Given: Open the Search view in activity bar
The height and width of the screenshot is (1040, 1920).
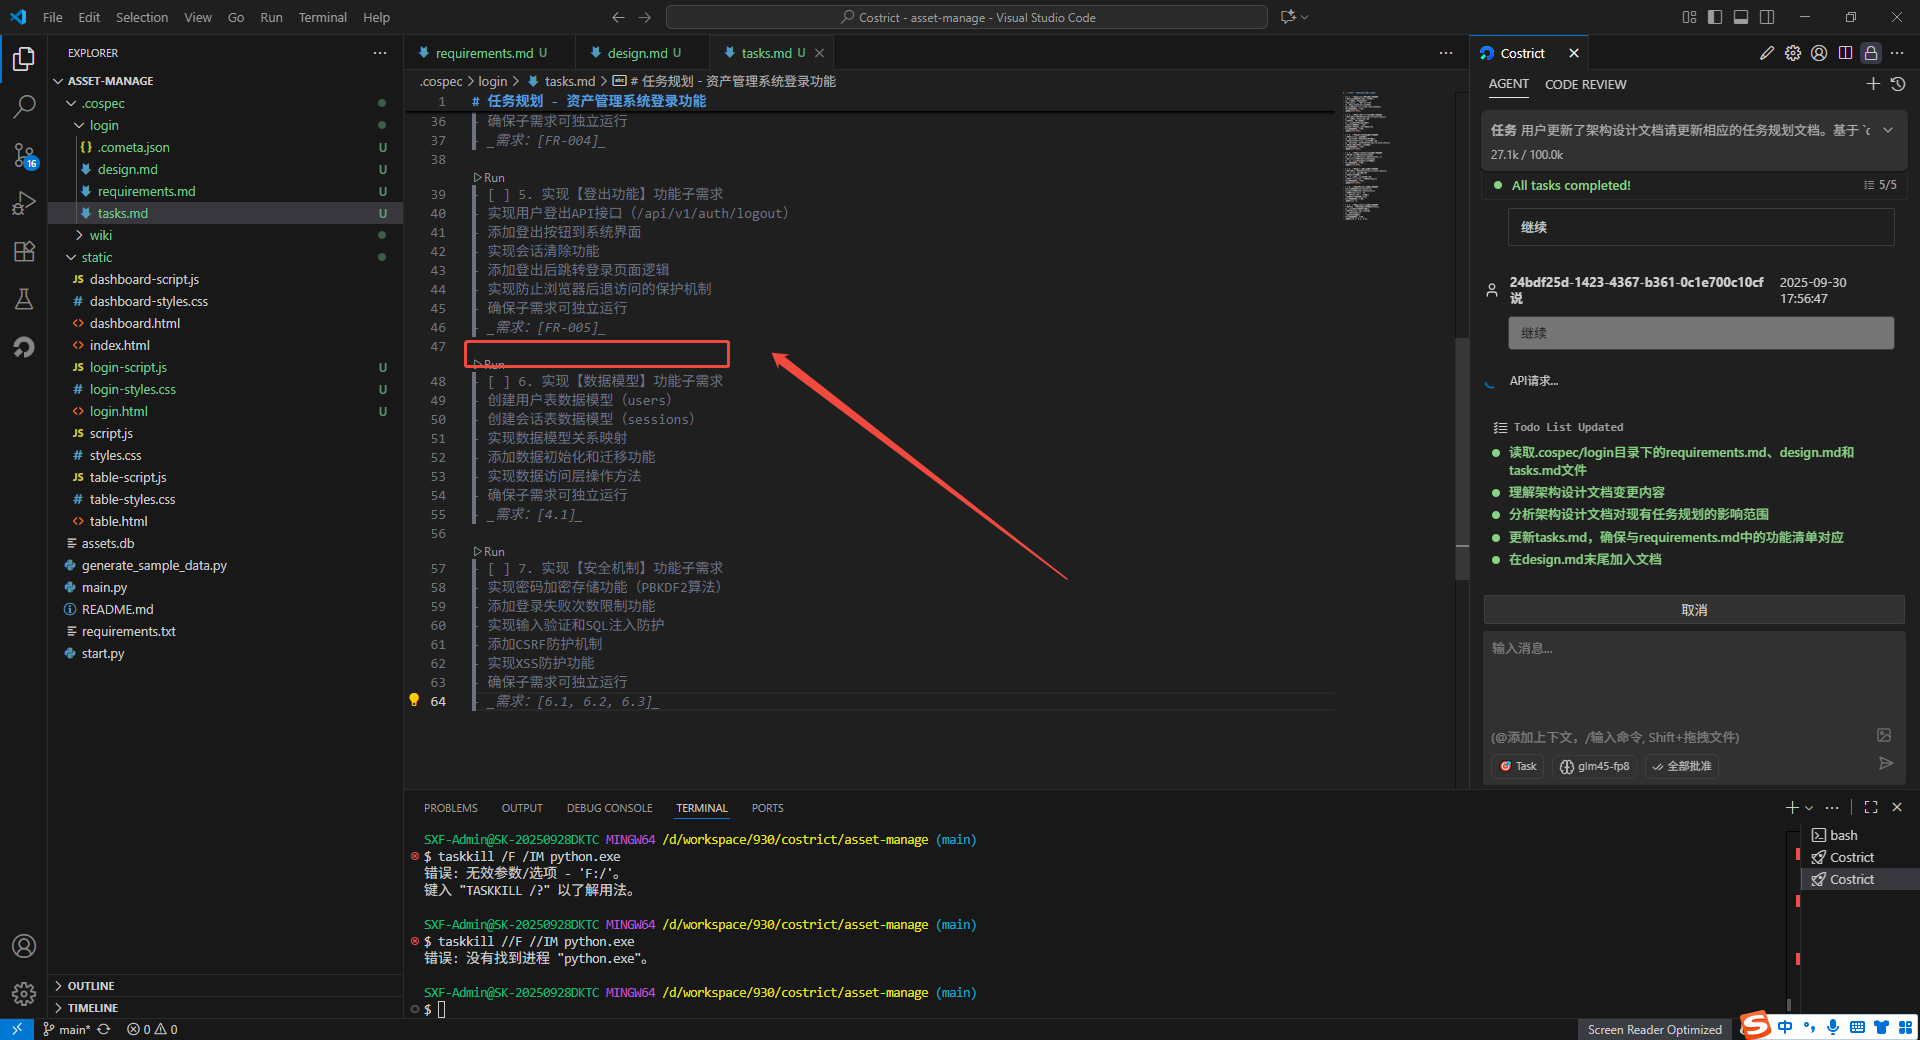Looking at the screenshot, I should coord(24,106).
